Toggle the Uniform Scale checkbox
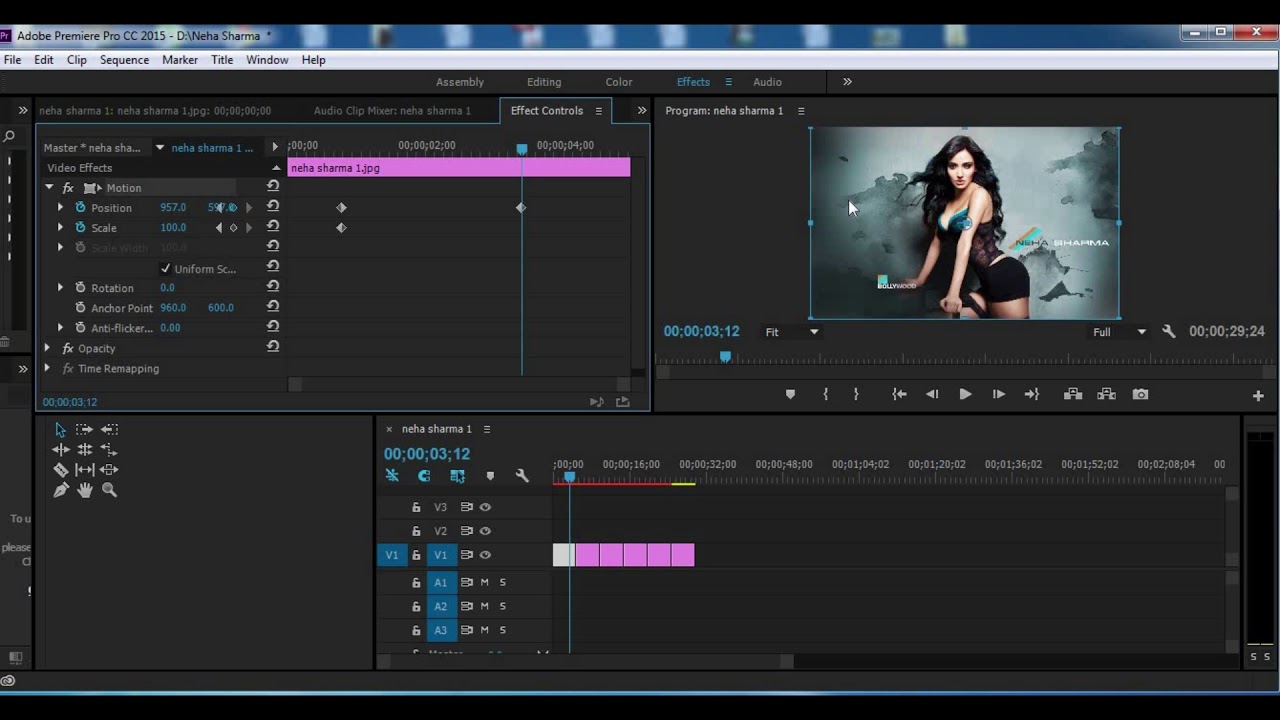 (x=166, y=269)
